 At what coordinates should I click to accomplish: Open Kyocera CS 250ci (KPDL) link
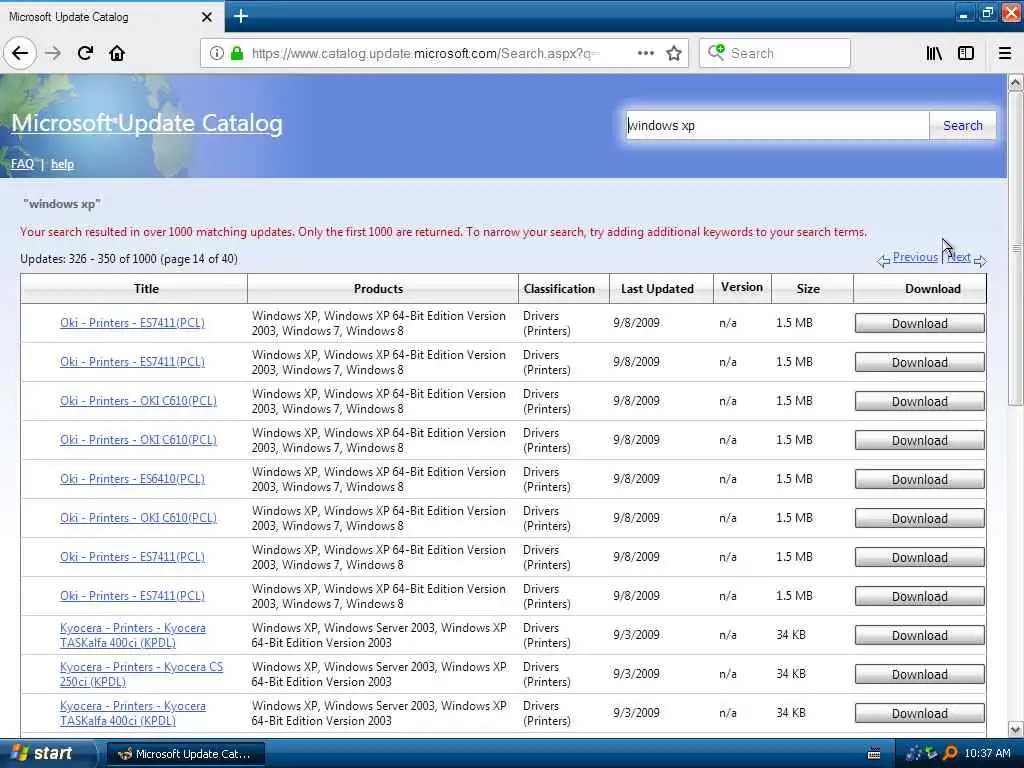point(141,674)
